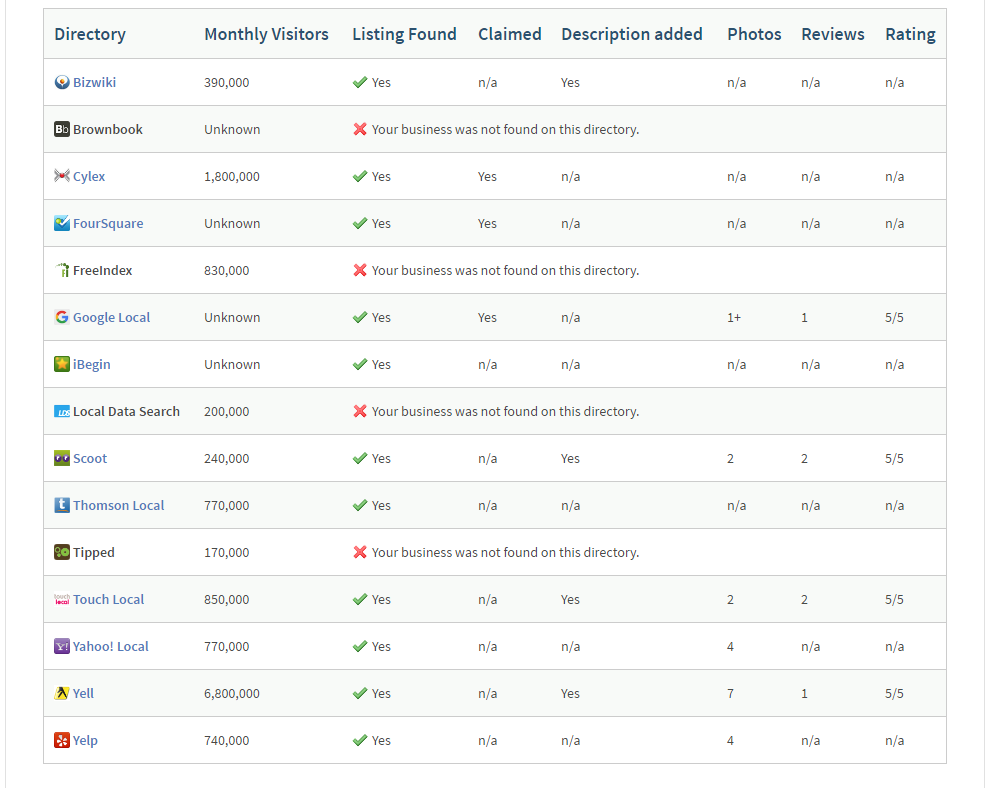Click the 7 photos value for Yell
991x788 pixels.
[x=731, y=693]
